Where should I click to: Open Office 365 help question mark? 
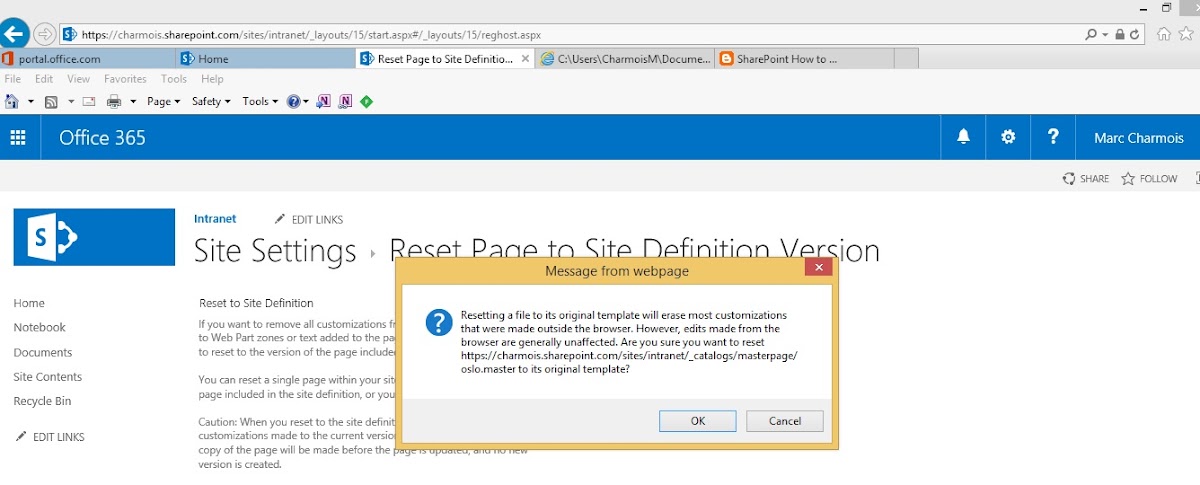tap(1053, 137)
